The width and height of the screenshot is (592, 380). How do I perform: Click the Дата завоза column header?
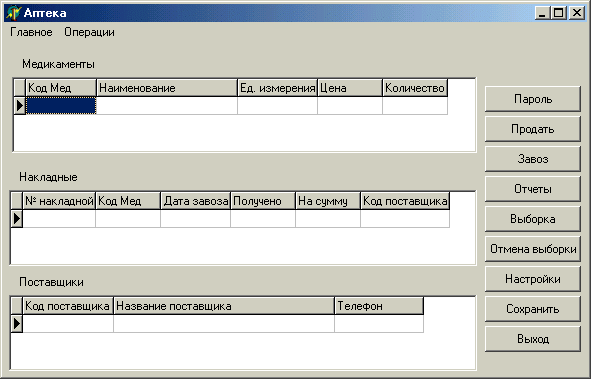[x=196, y=201]
